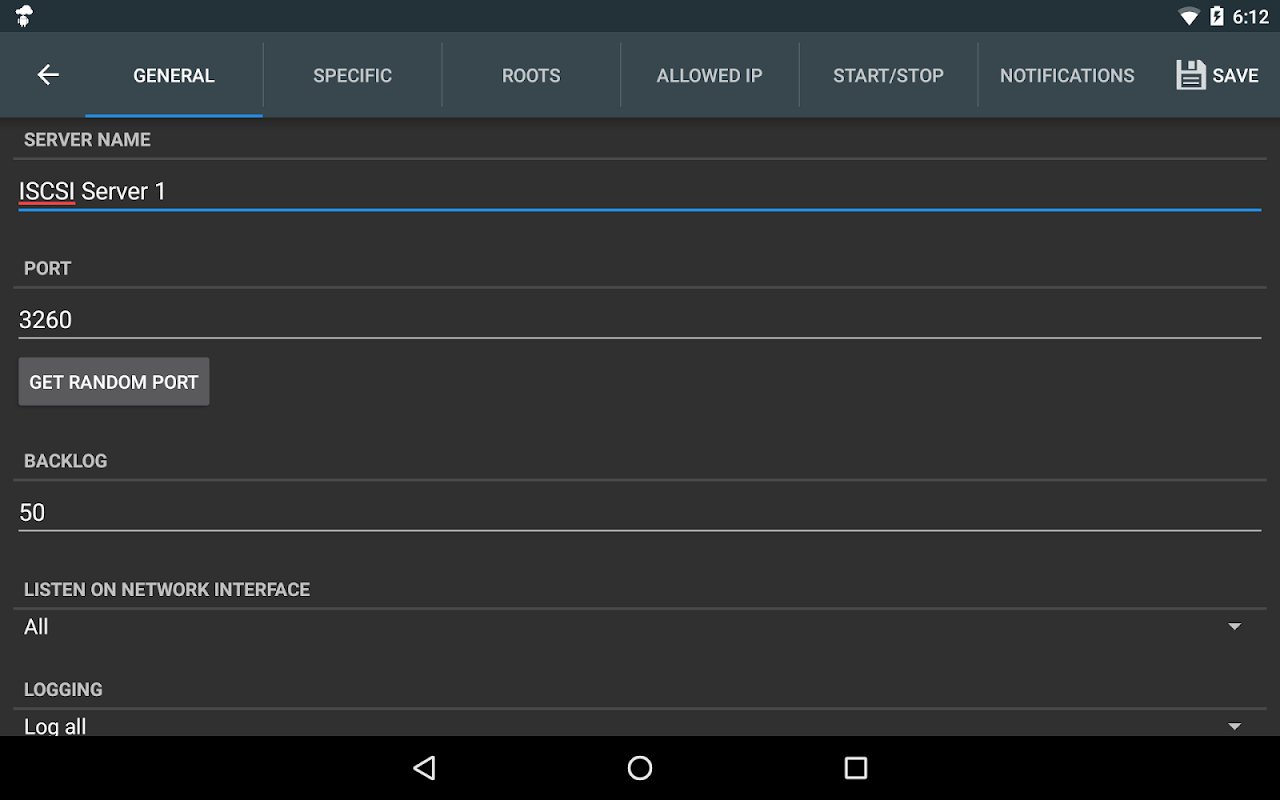Tap the back arrow icon
The image size is (1280, 800).
tap(48, 75)
